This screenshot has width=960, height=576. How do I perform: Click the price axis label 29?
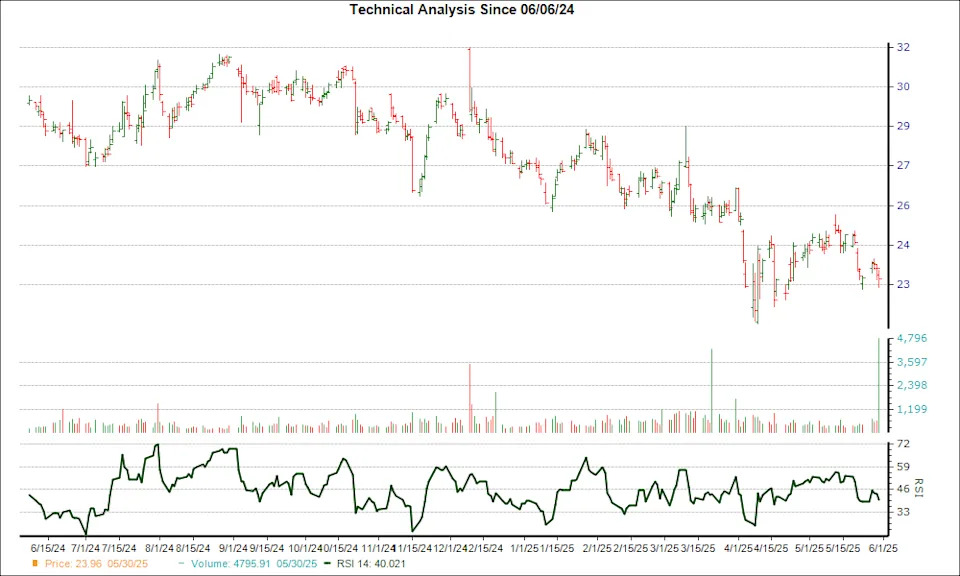tap(903, 126)
